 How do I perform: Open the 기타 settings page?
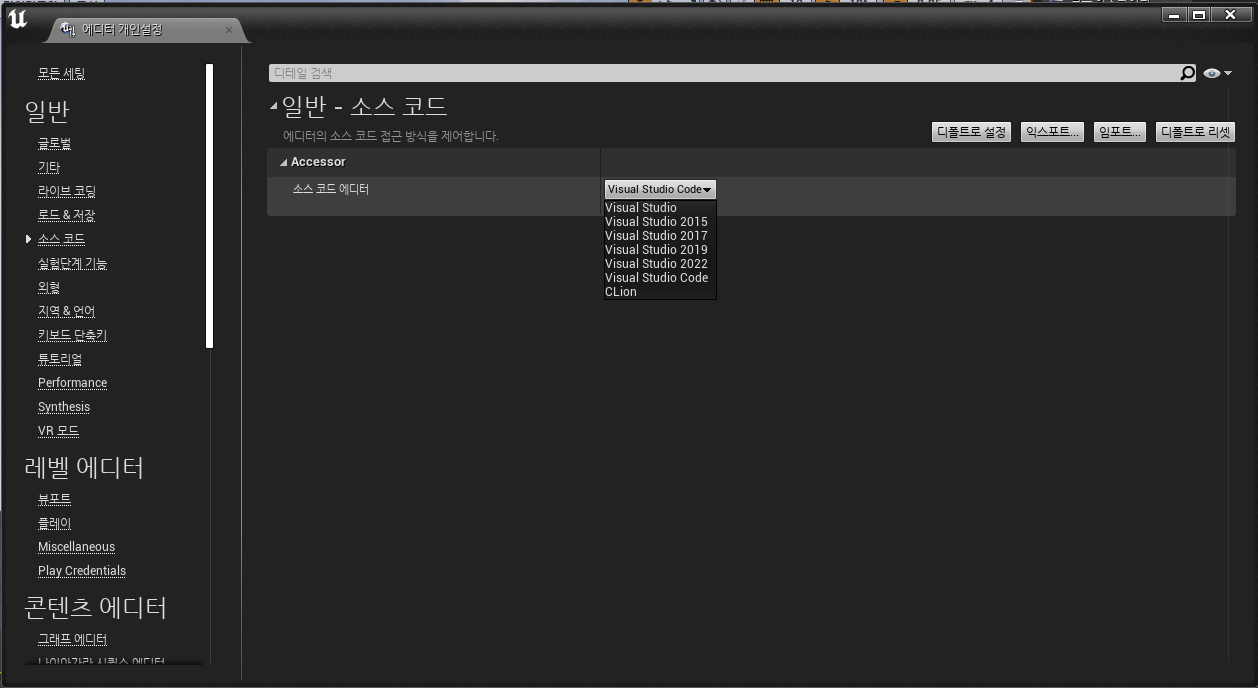coord(49,167)
